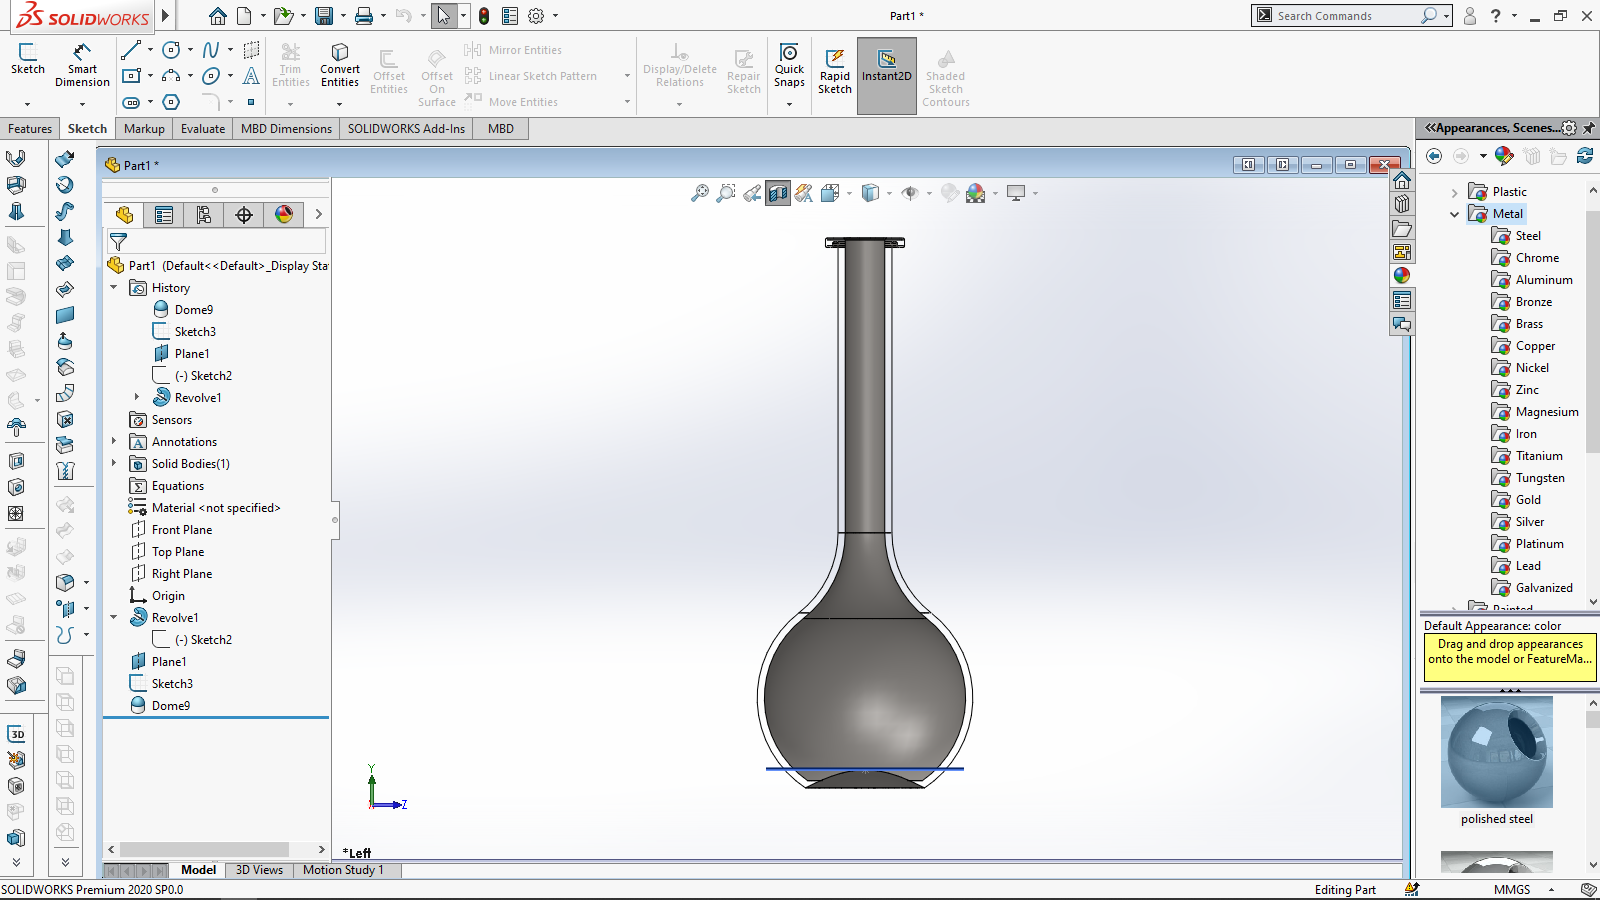Click the Edit Appearance sphere icon
Viewport: 1600px width, 900px height.
948,193
